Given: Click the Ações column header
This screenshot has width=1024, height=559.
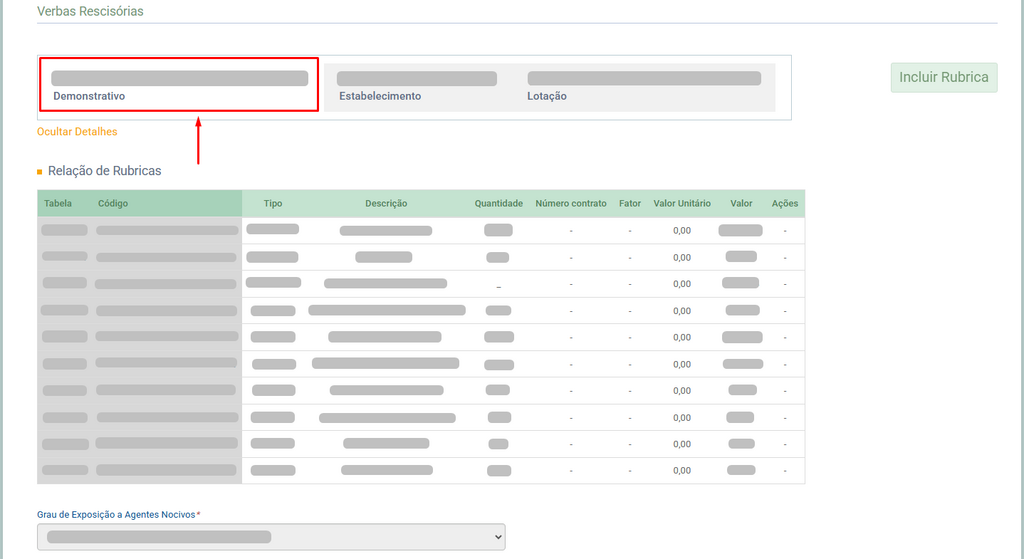Looking at the screenshot, I should click(785, 203).
